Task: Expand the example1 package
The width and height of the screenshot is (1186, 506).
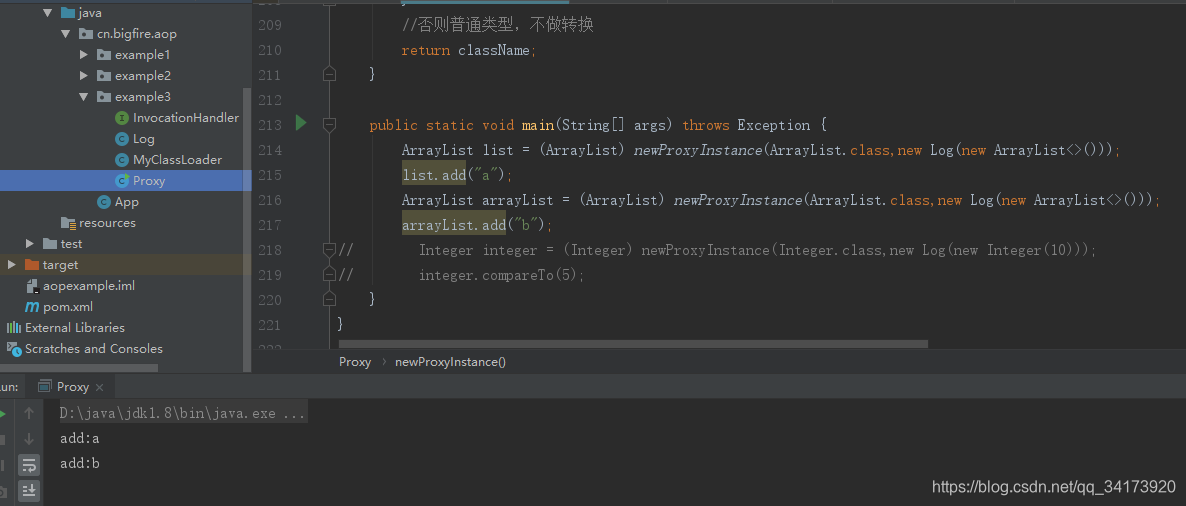Action: [84, 55]
